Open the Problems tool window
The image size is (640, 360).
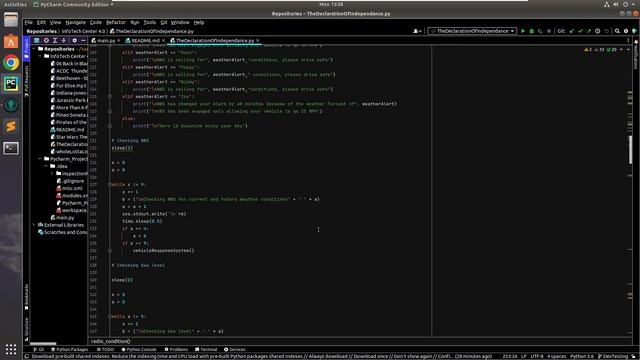[x=176, y=349]
